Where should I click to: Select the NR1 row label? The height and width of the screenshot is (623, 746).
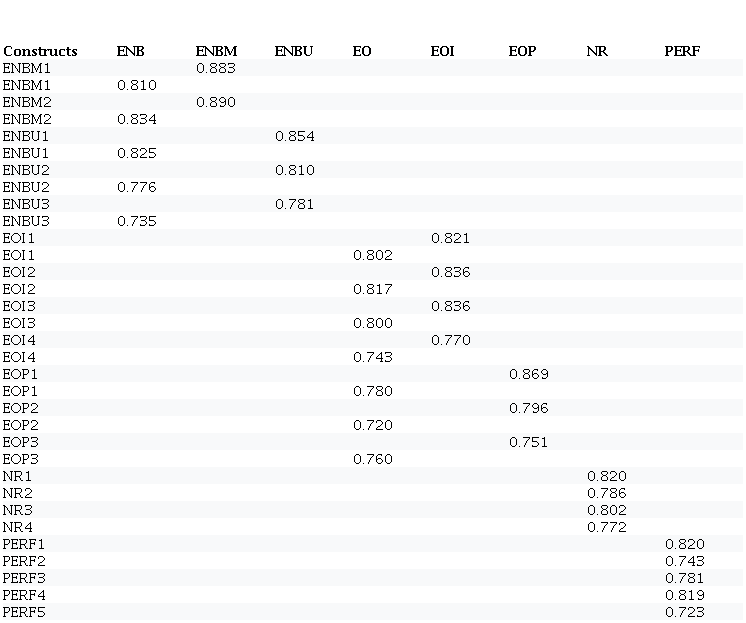[x=17, y=476]
